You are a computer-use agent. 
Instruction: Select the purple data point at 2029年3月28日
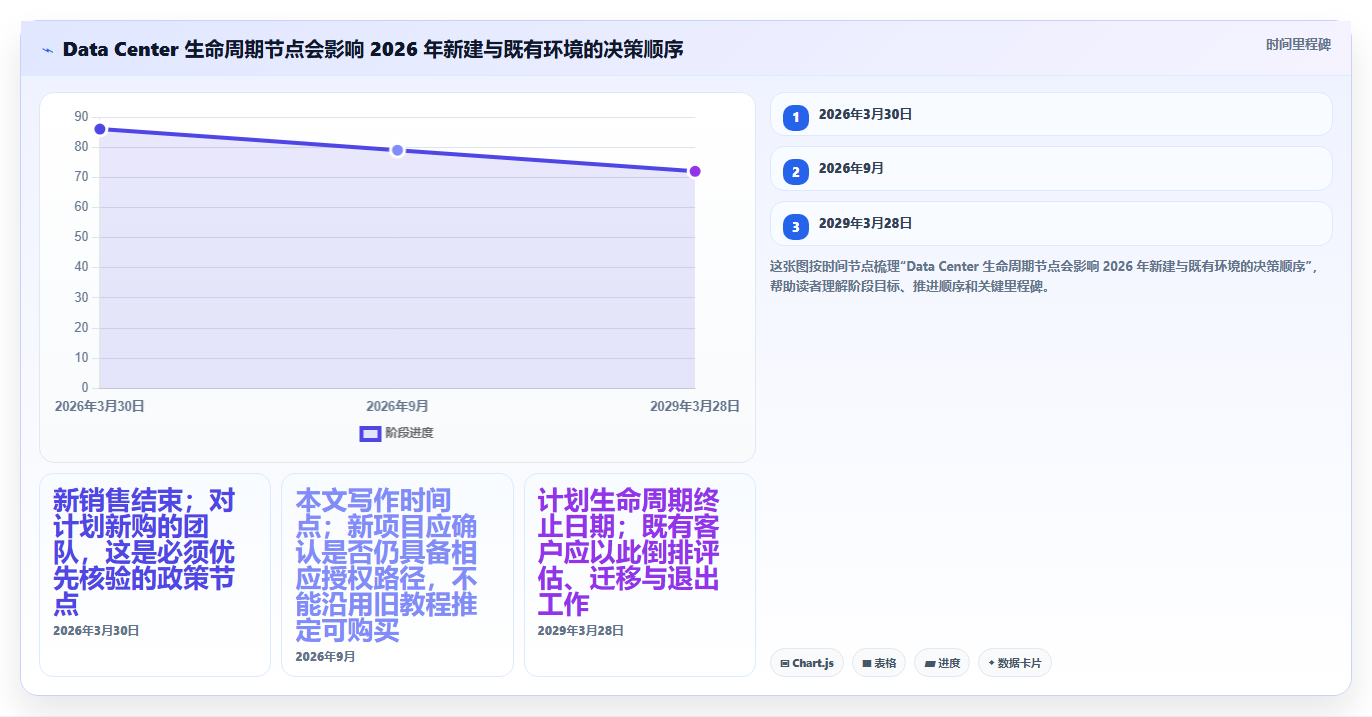coord(695,171)
